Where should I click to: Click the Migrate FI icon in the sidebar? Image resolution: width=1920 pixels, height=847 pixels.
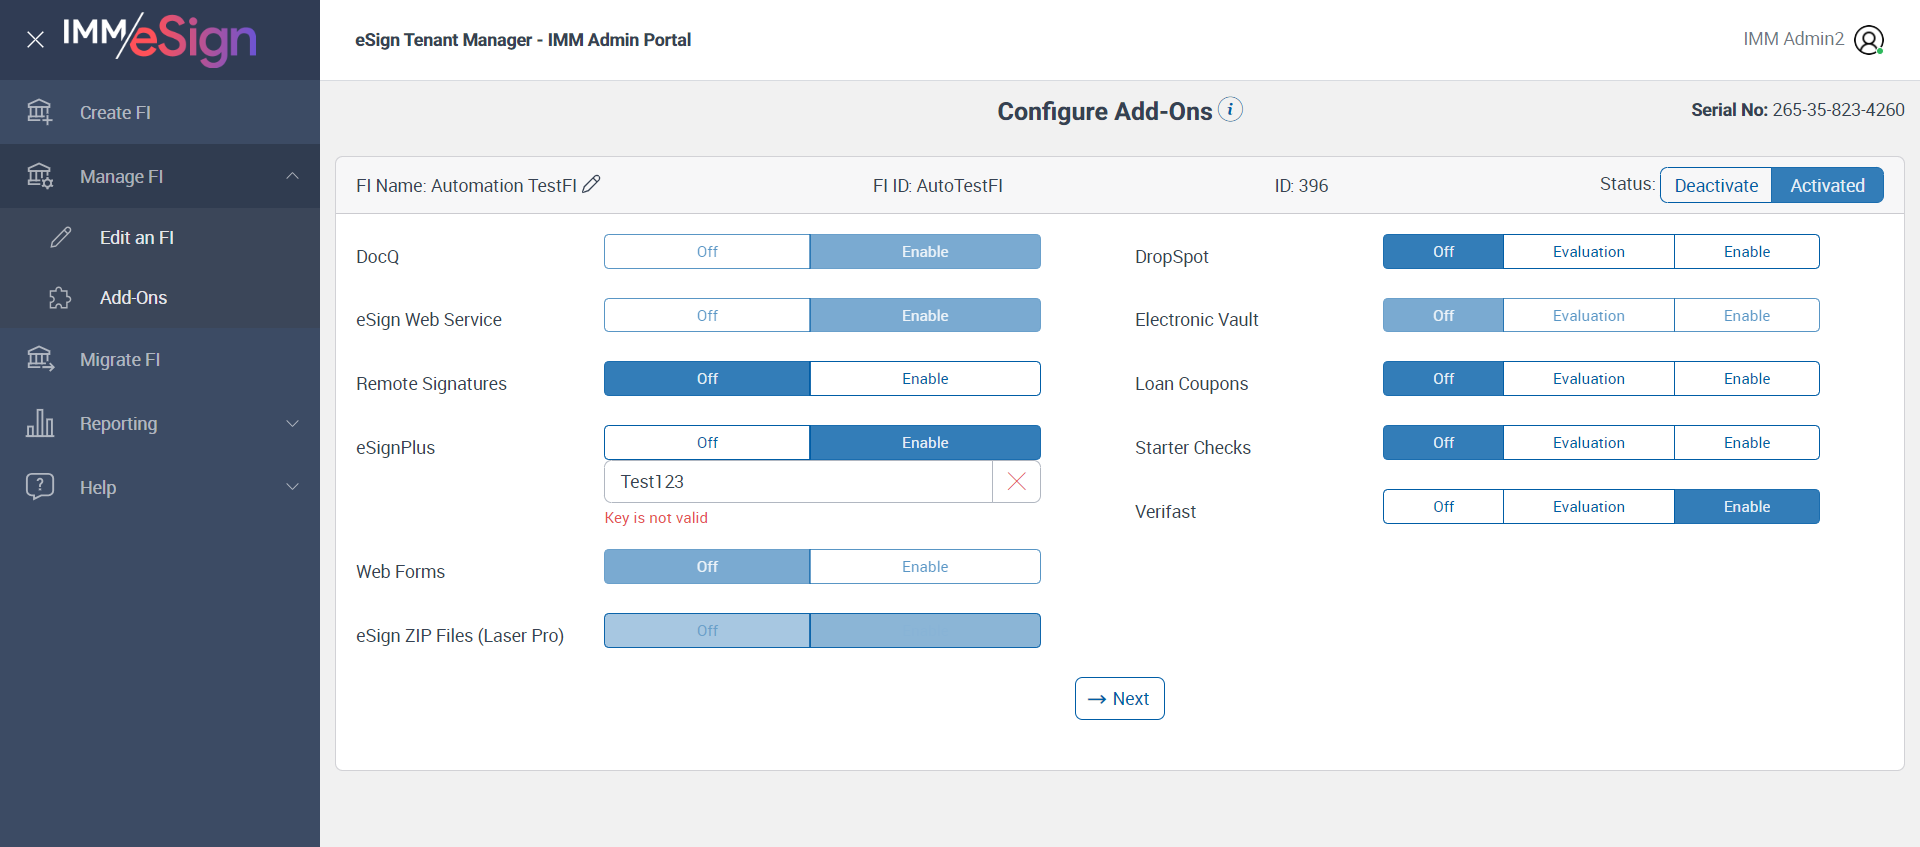point(40,359)
